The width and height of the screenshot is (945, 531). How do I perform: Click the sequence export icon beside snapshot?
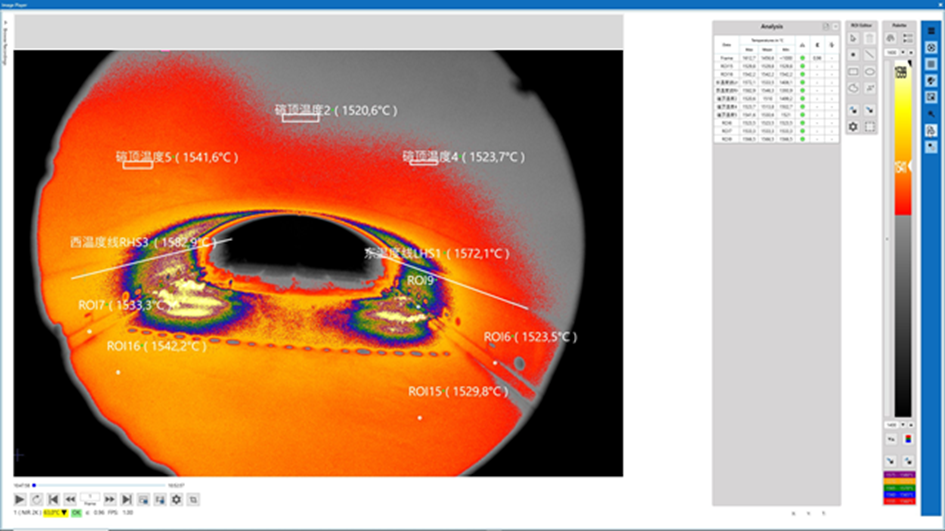pyautogui.click(x=160, y=499)
